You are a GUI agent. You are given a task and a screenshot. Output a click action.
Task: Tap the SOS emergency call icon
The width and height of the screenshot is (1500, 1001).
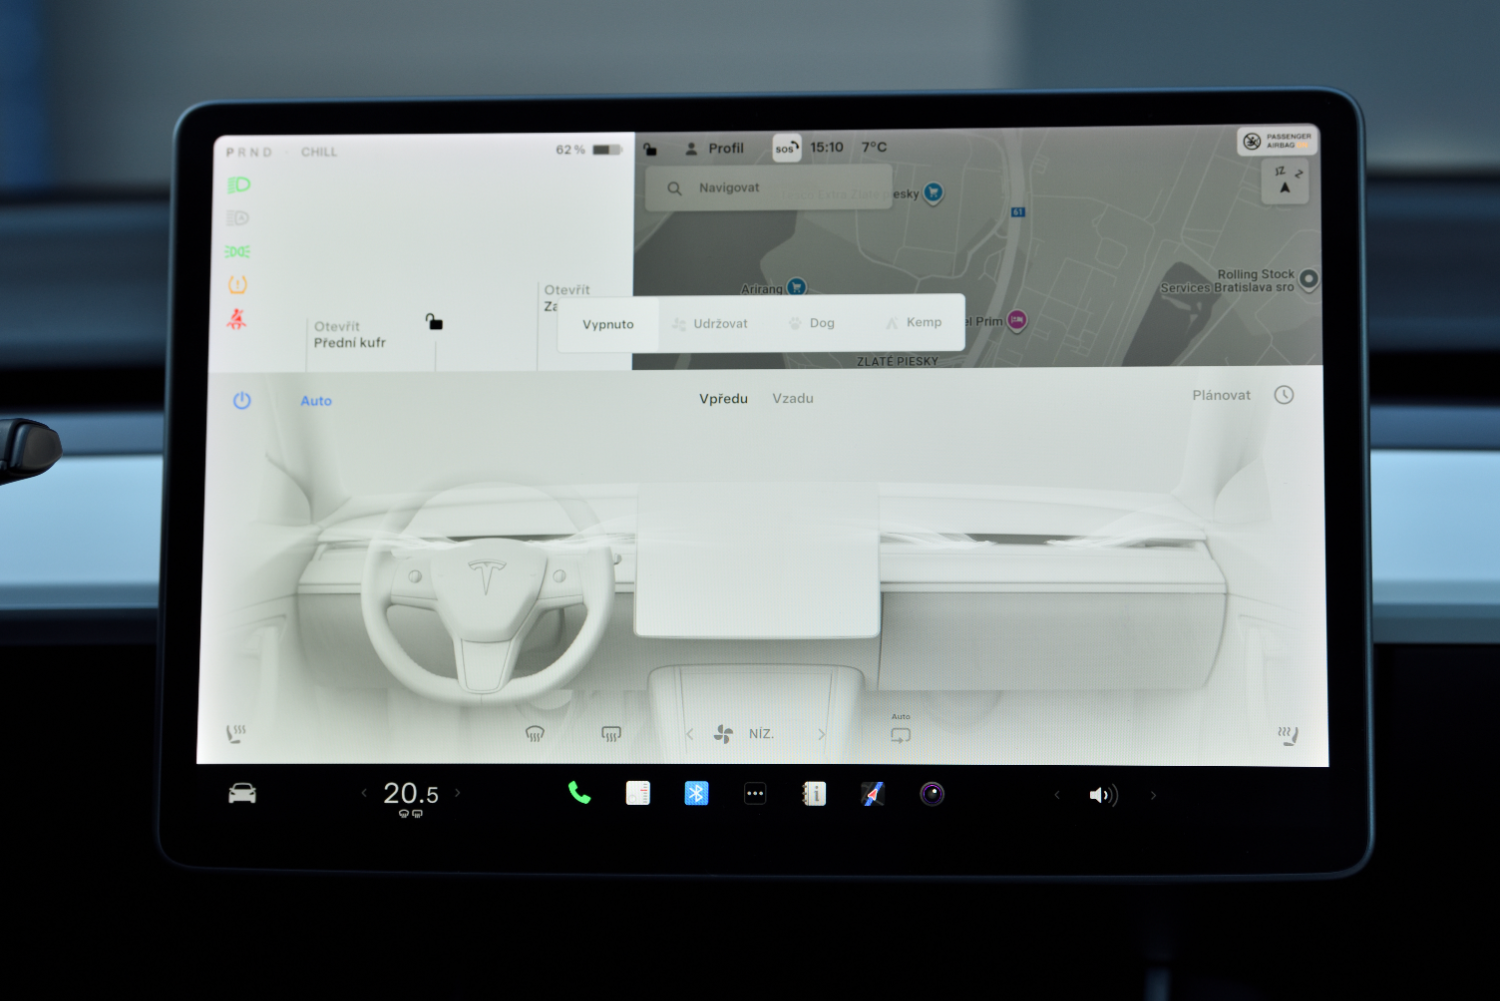(x=786, y=148)
